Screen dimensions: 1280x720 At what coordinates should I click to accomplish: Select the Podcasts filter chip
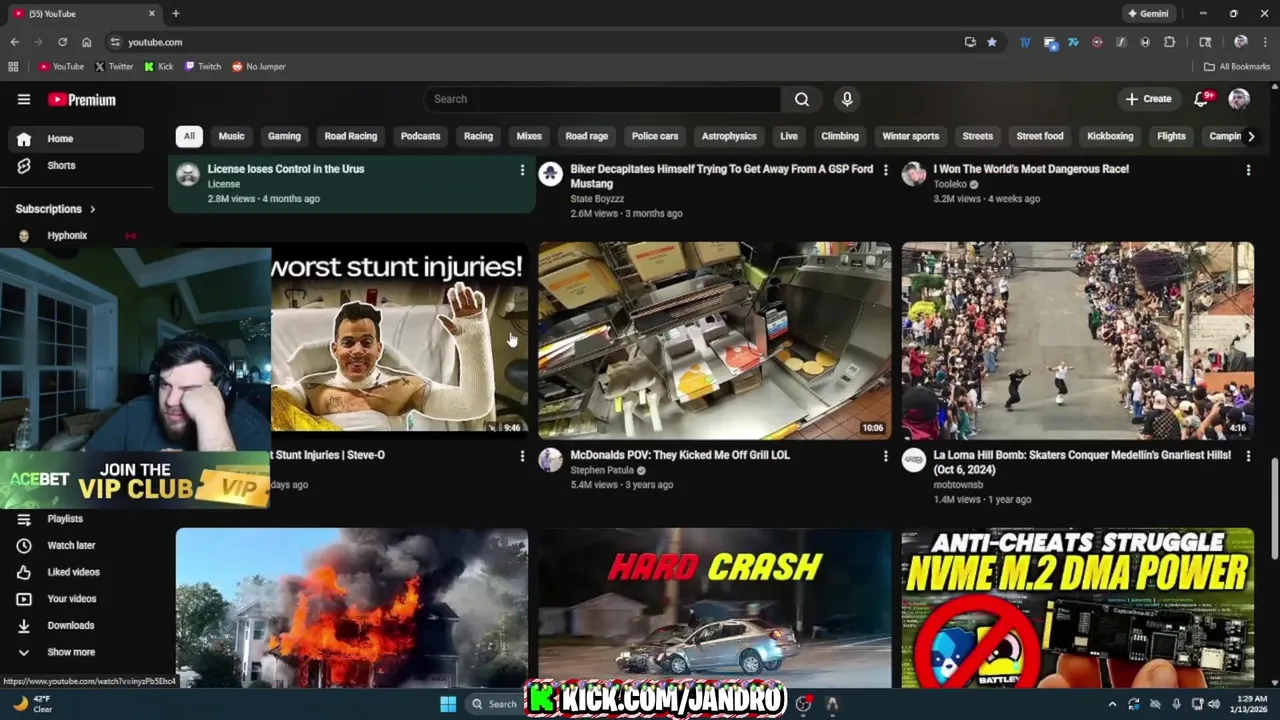[420, 136]
